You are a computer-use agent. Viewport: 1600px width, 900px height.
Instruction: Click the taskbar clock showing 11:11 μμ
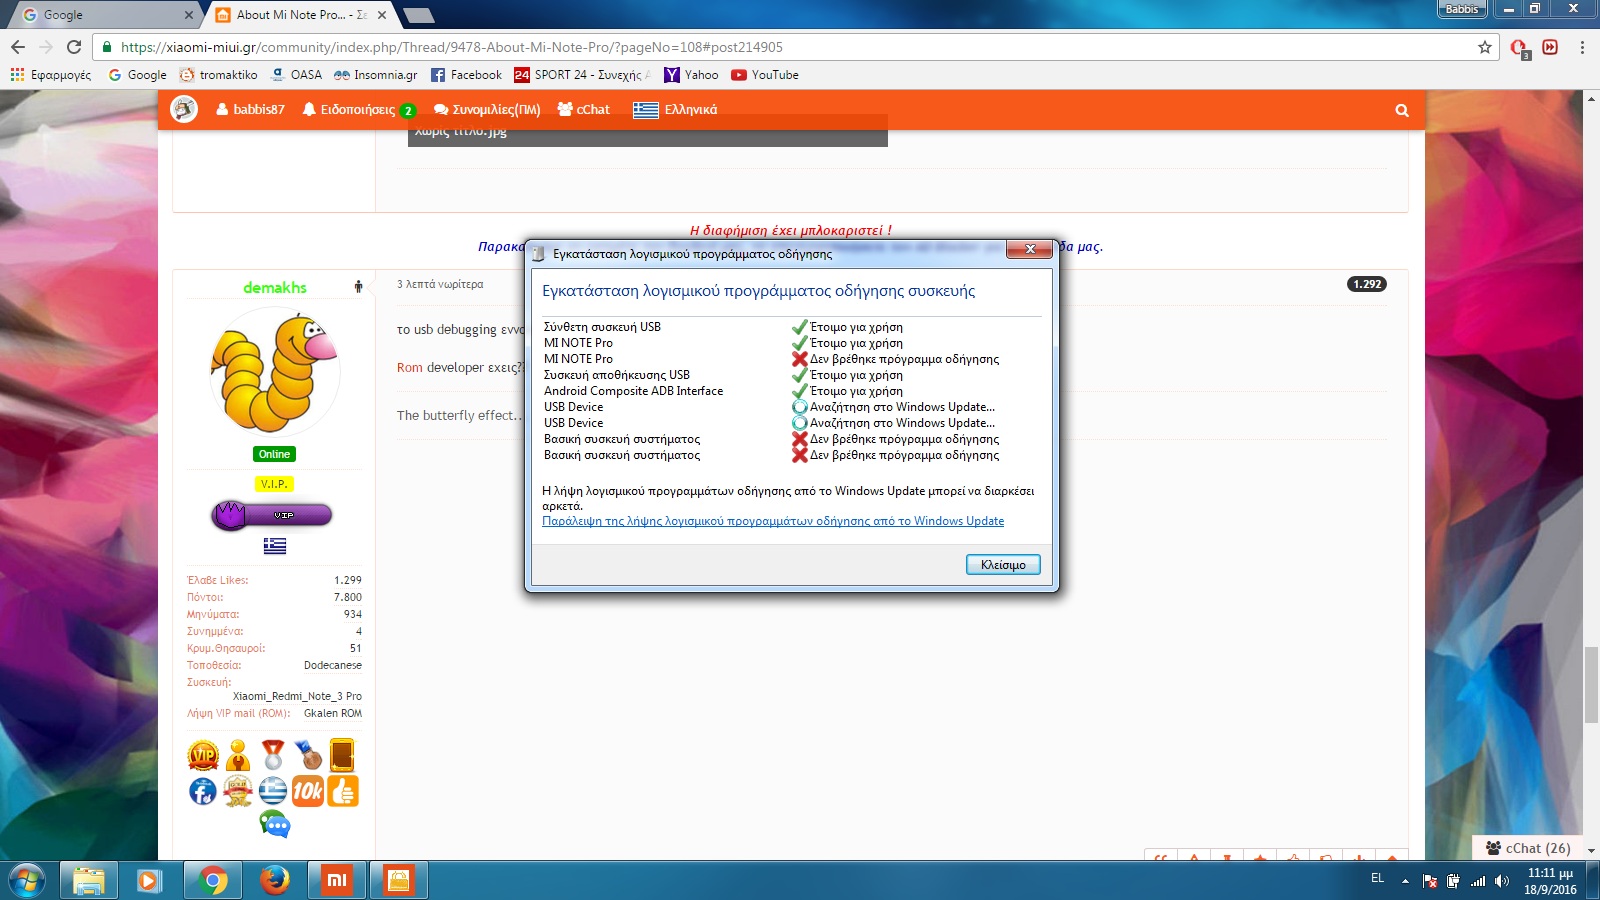(1550, 881)
